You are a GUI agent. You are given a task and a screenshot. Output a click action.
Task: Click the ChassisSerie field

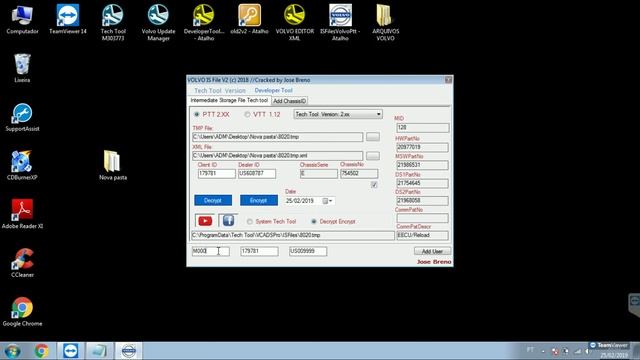[318, 173]
